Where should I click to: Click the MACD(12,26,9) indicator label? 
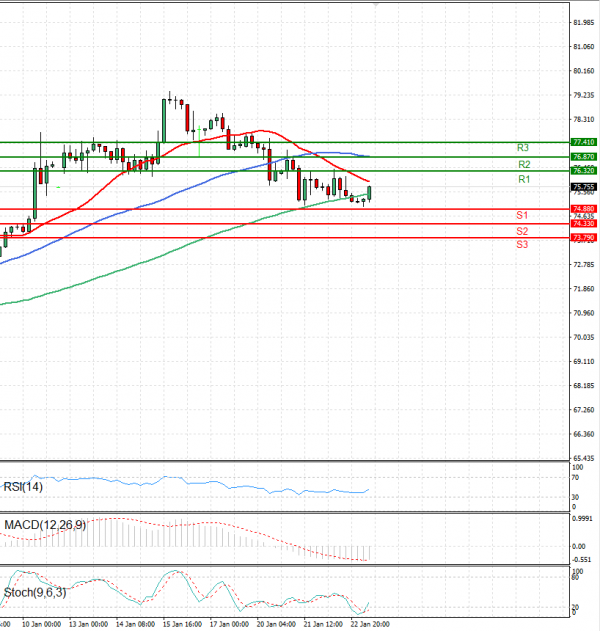point(45,525)
